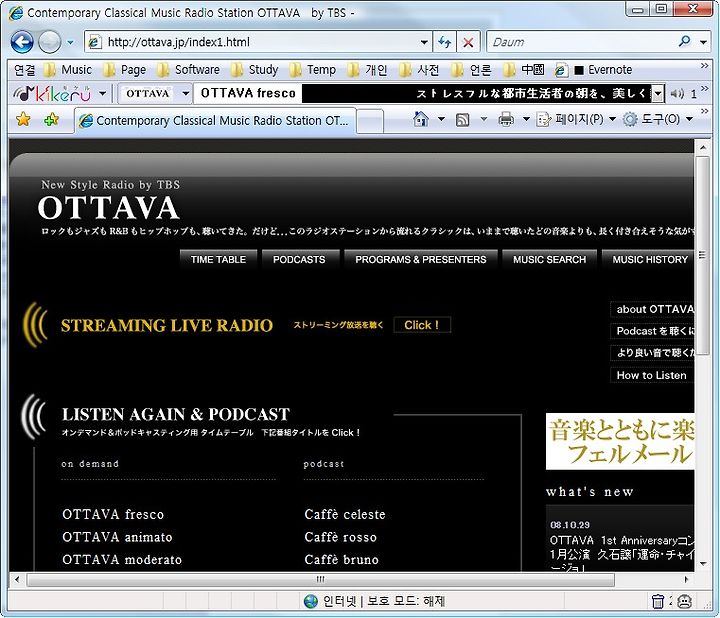The image size is (720, 618).
Task: Click the Refresh page icon
Action: (444, 42)
